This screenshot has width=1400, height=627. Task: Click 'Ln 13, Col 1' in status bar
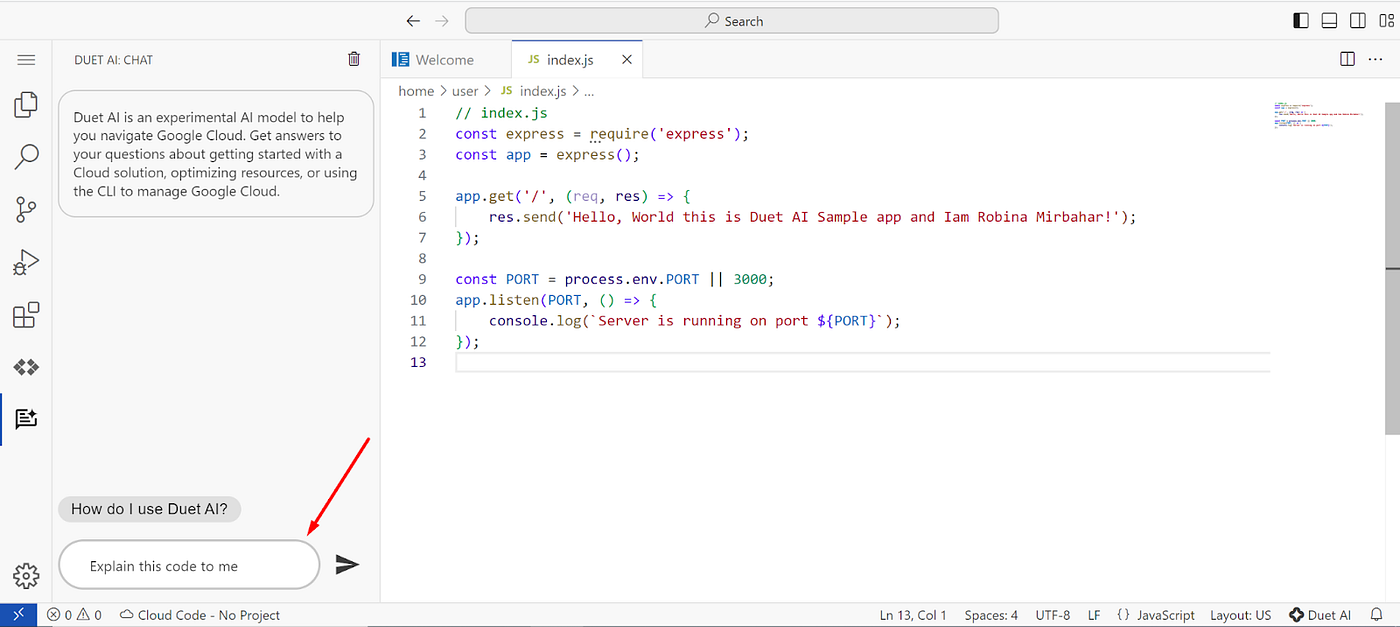pos(913,615)
